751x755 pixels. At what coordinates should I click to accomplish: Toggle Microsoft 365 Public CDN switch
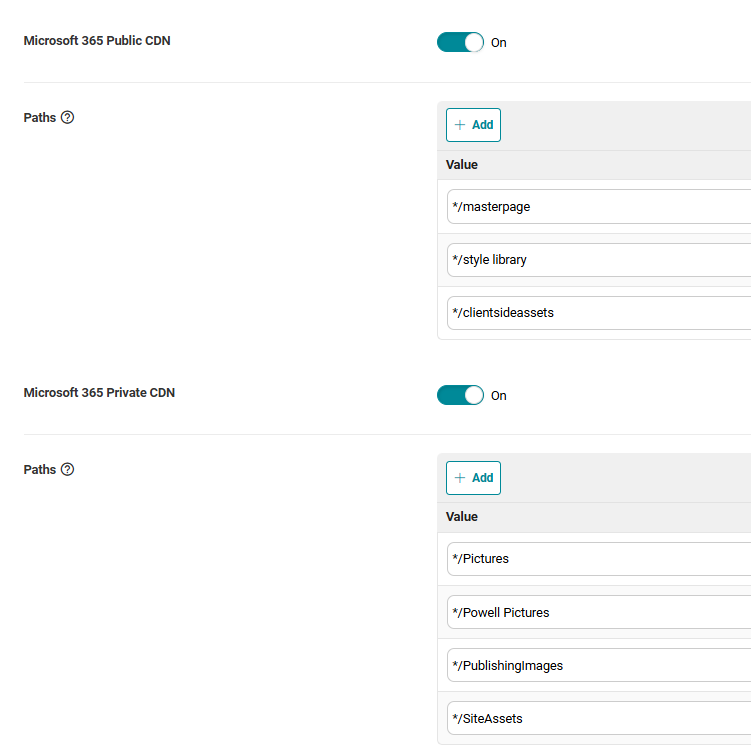(x=460, y=42)
